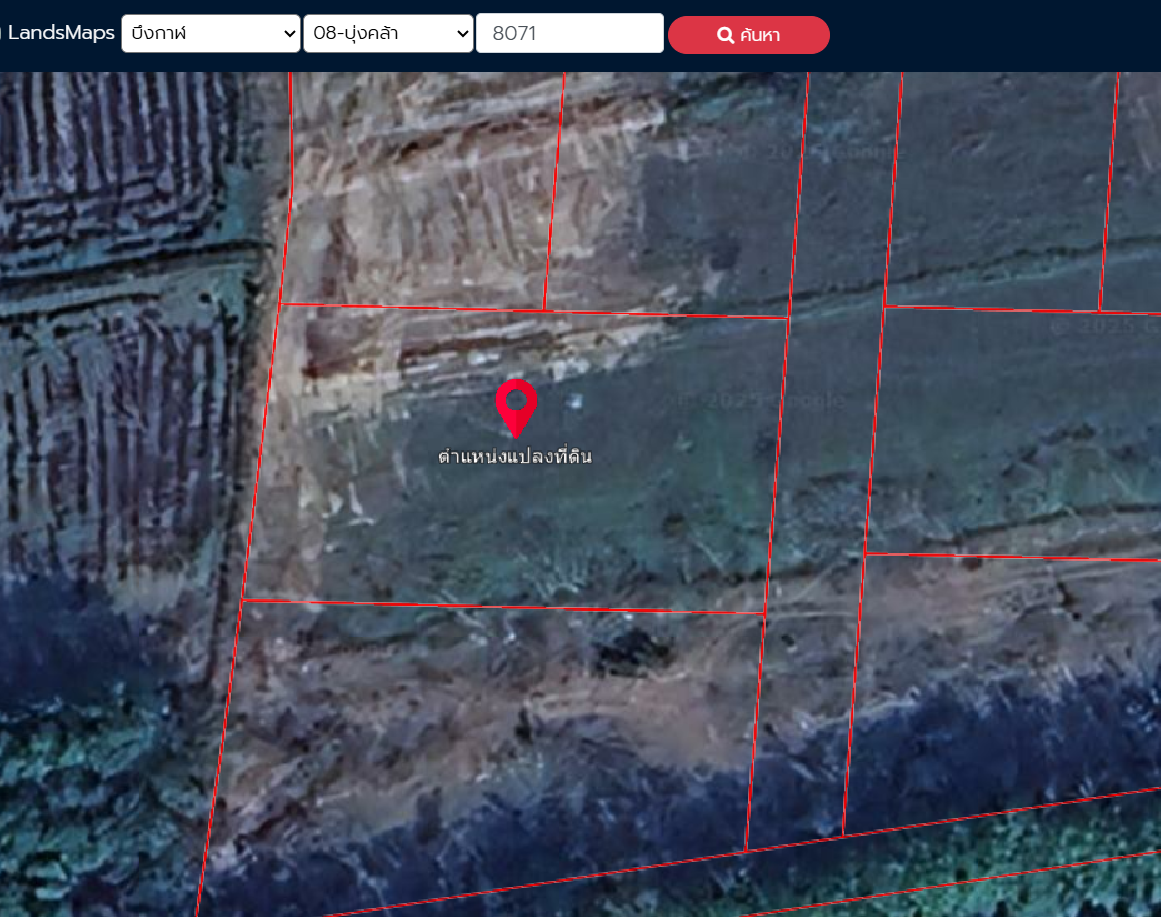The image size is (1161, 917).
Task: Click the magnifier icon in the search button
Action: coord(726,35)
